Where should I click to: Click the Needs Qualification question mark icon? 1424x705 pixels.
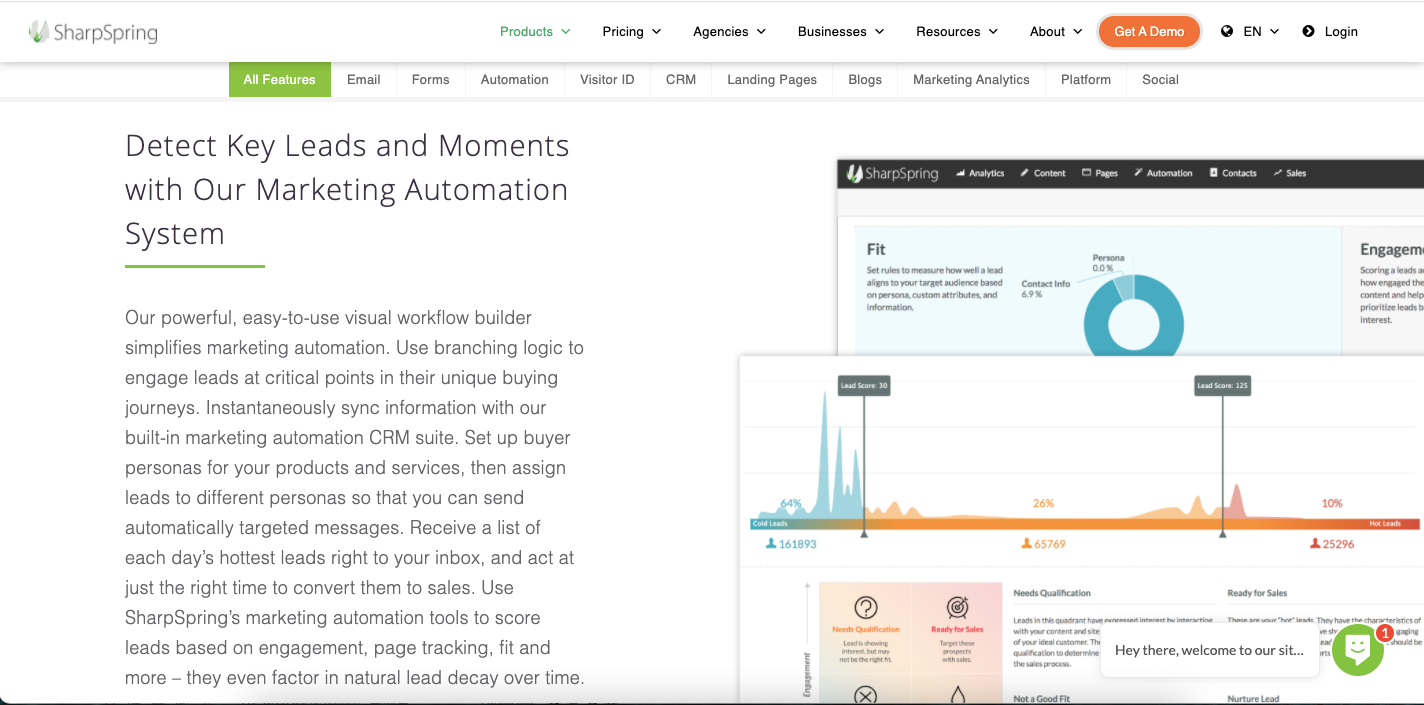coord(866,608)
